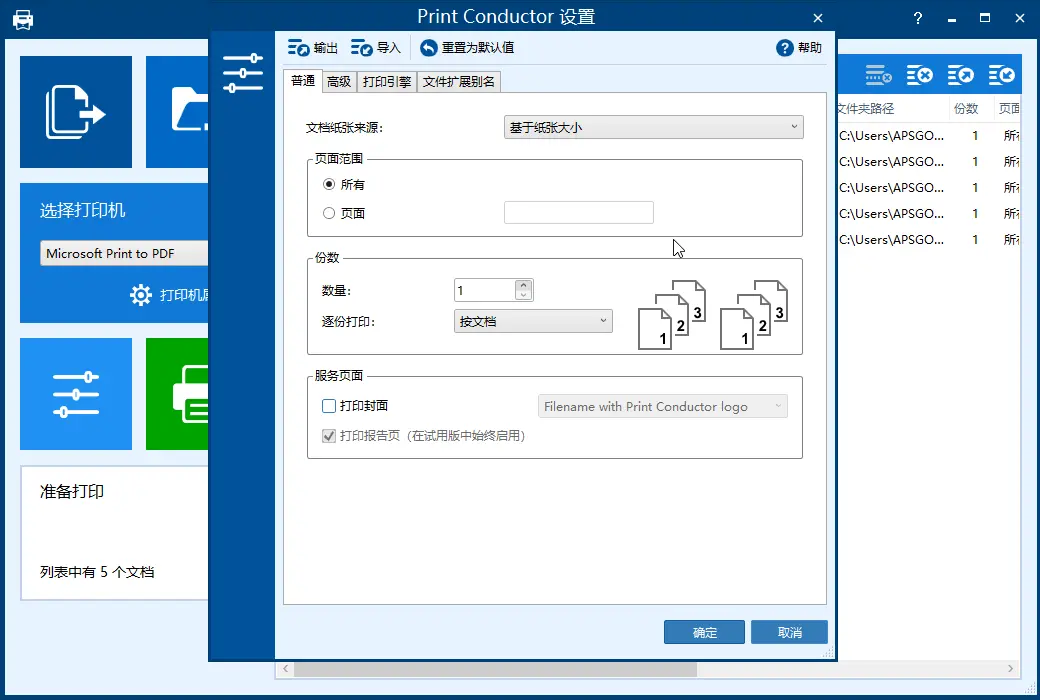Close the Print Conductor 设置 dialog
This screenshot has height=700, width=1040.
(x=818, y=19)
